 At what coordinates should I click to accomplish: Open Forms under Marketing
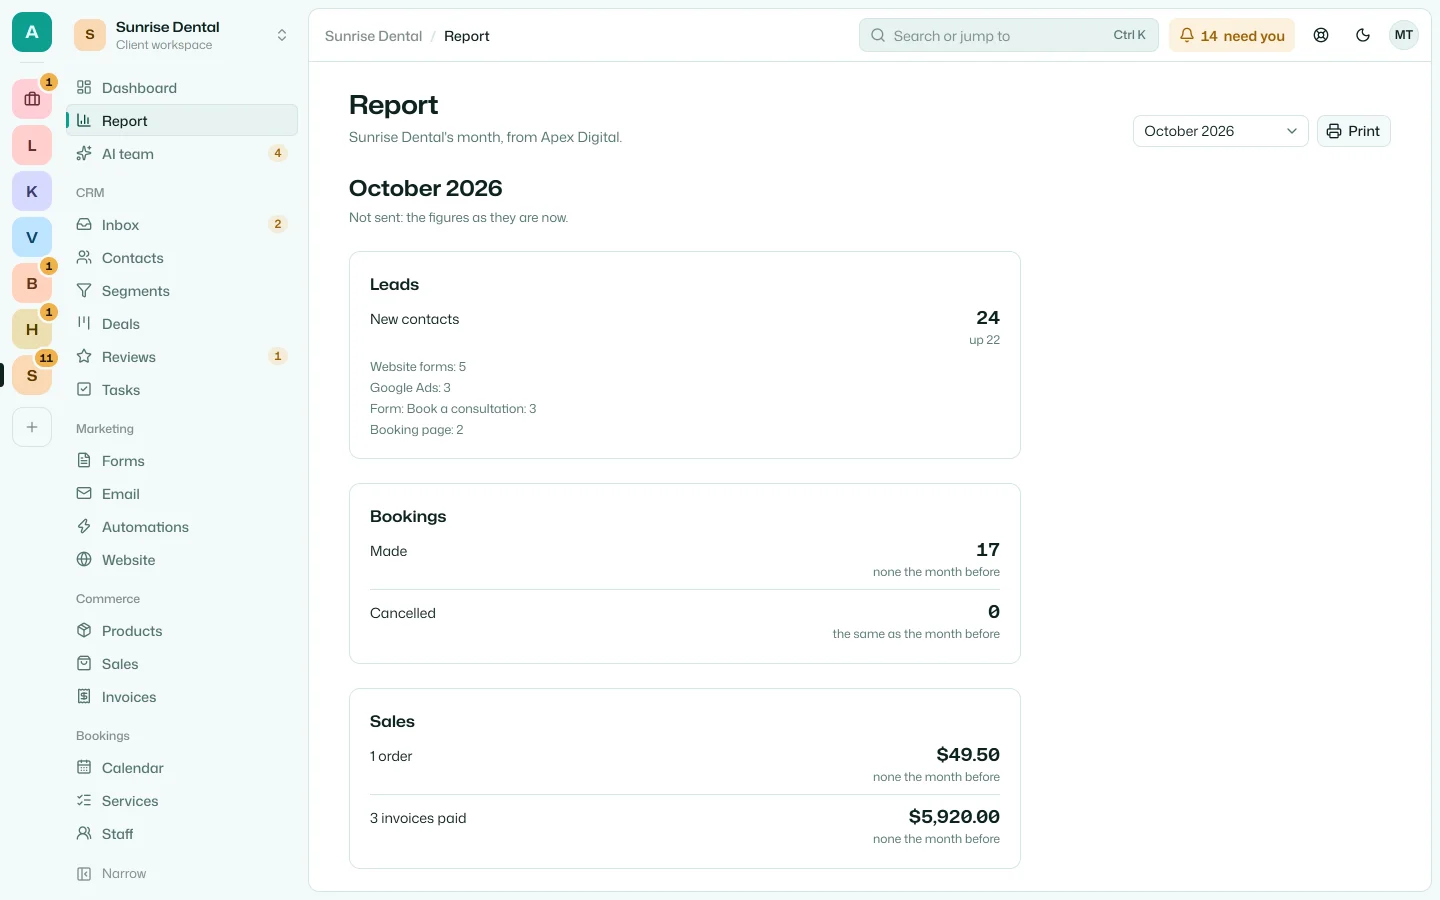[182, 461]
